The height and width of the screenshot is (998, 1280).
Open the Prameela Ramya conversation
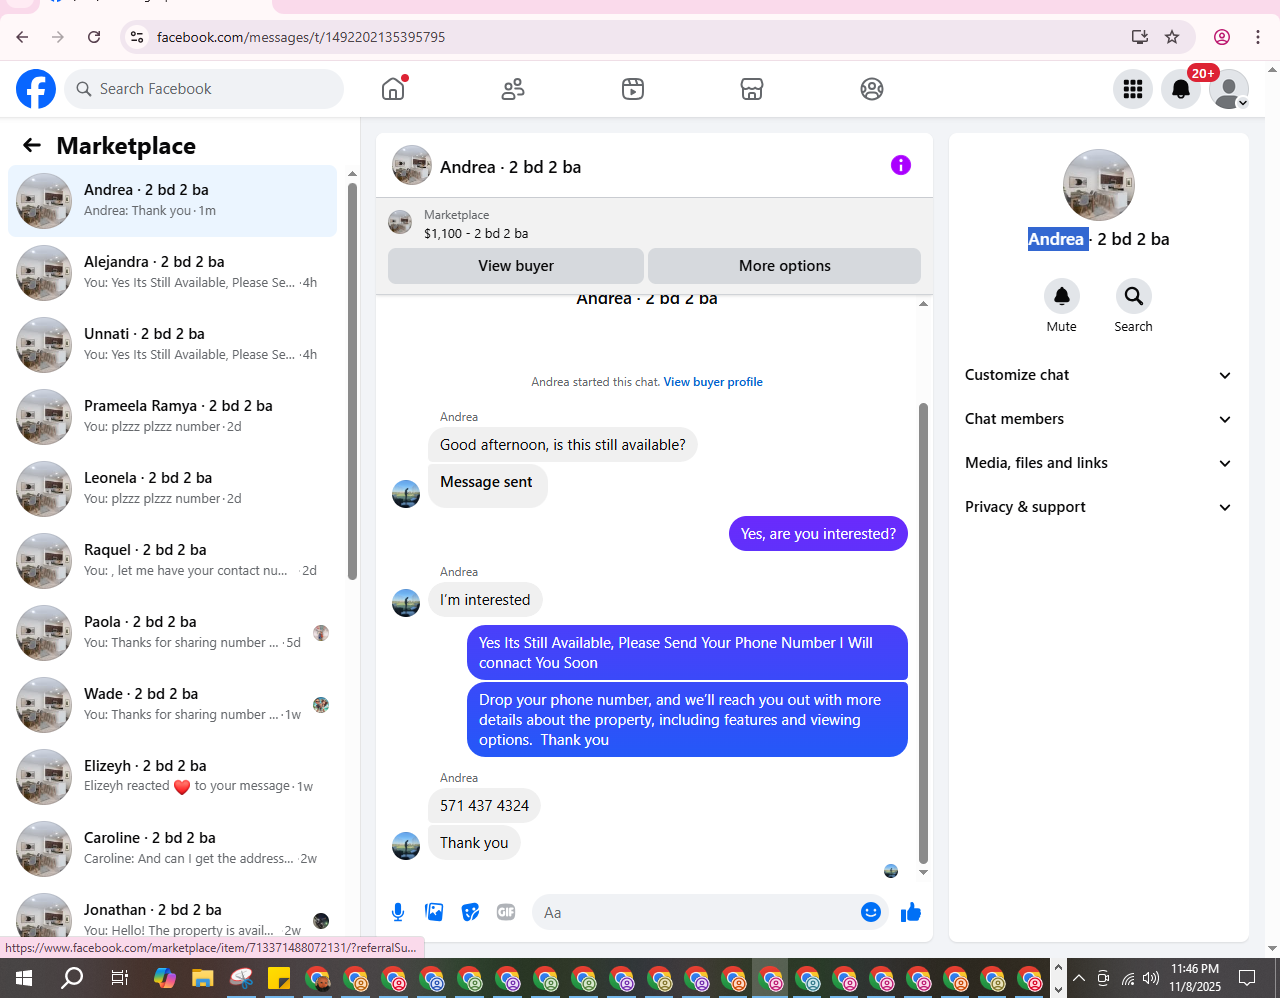click(172, 417)
